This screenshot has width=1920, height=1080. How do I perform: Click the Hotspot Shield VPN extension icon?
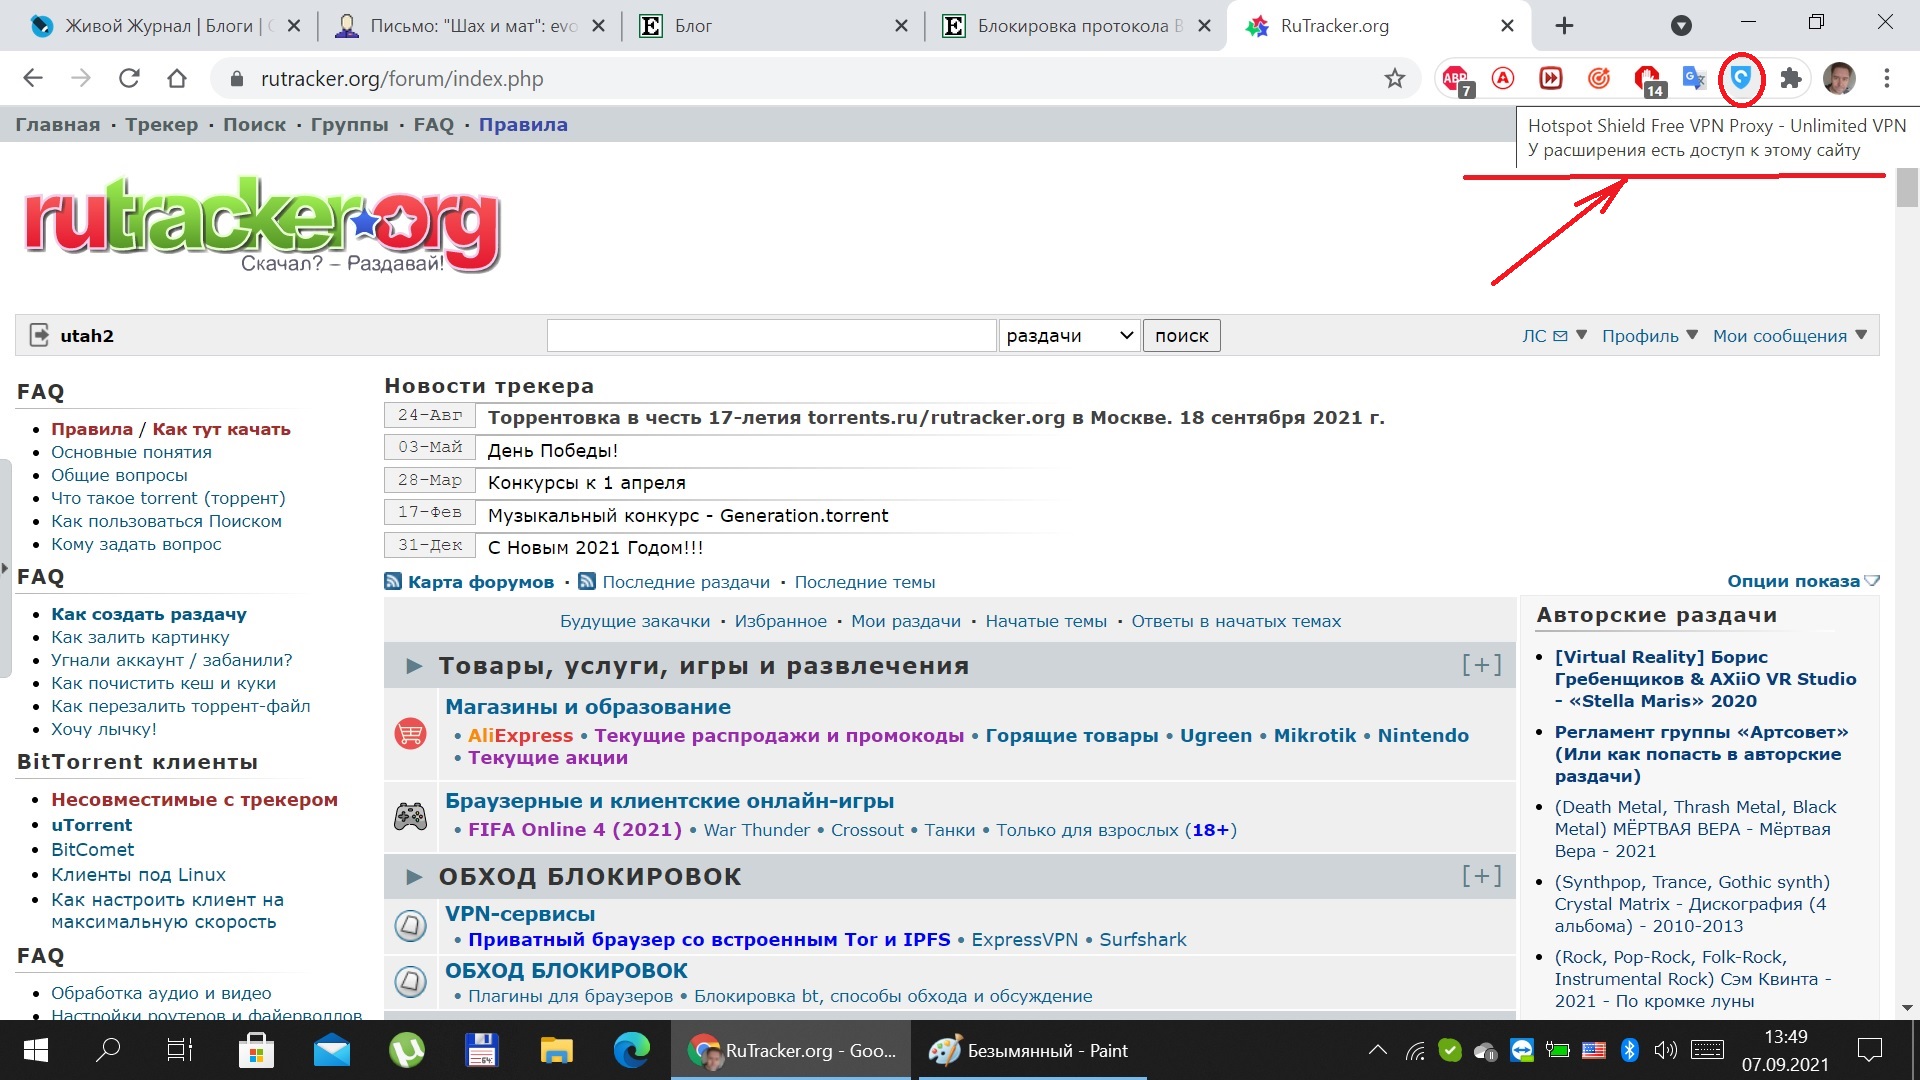tap(1741, 78)
